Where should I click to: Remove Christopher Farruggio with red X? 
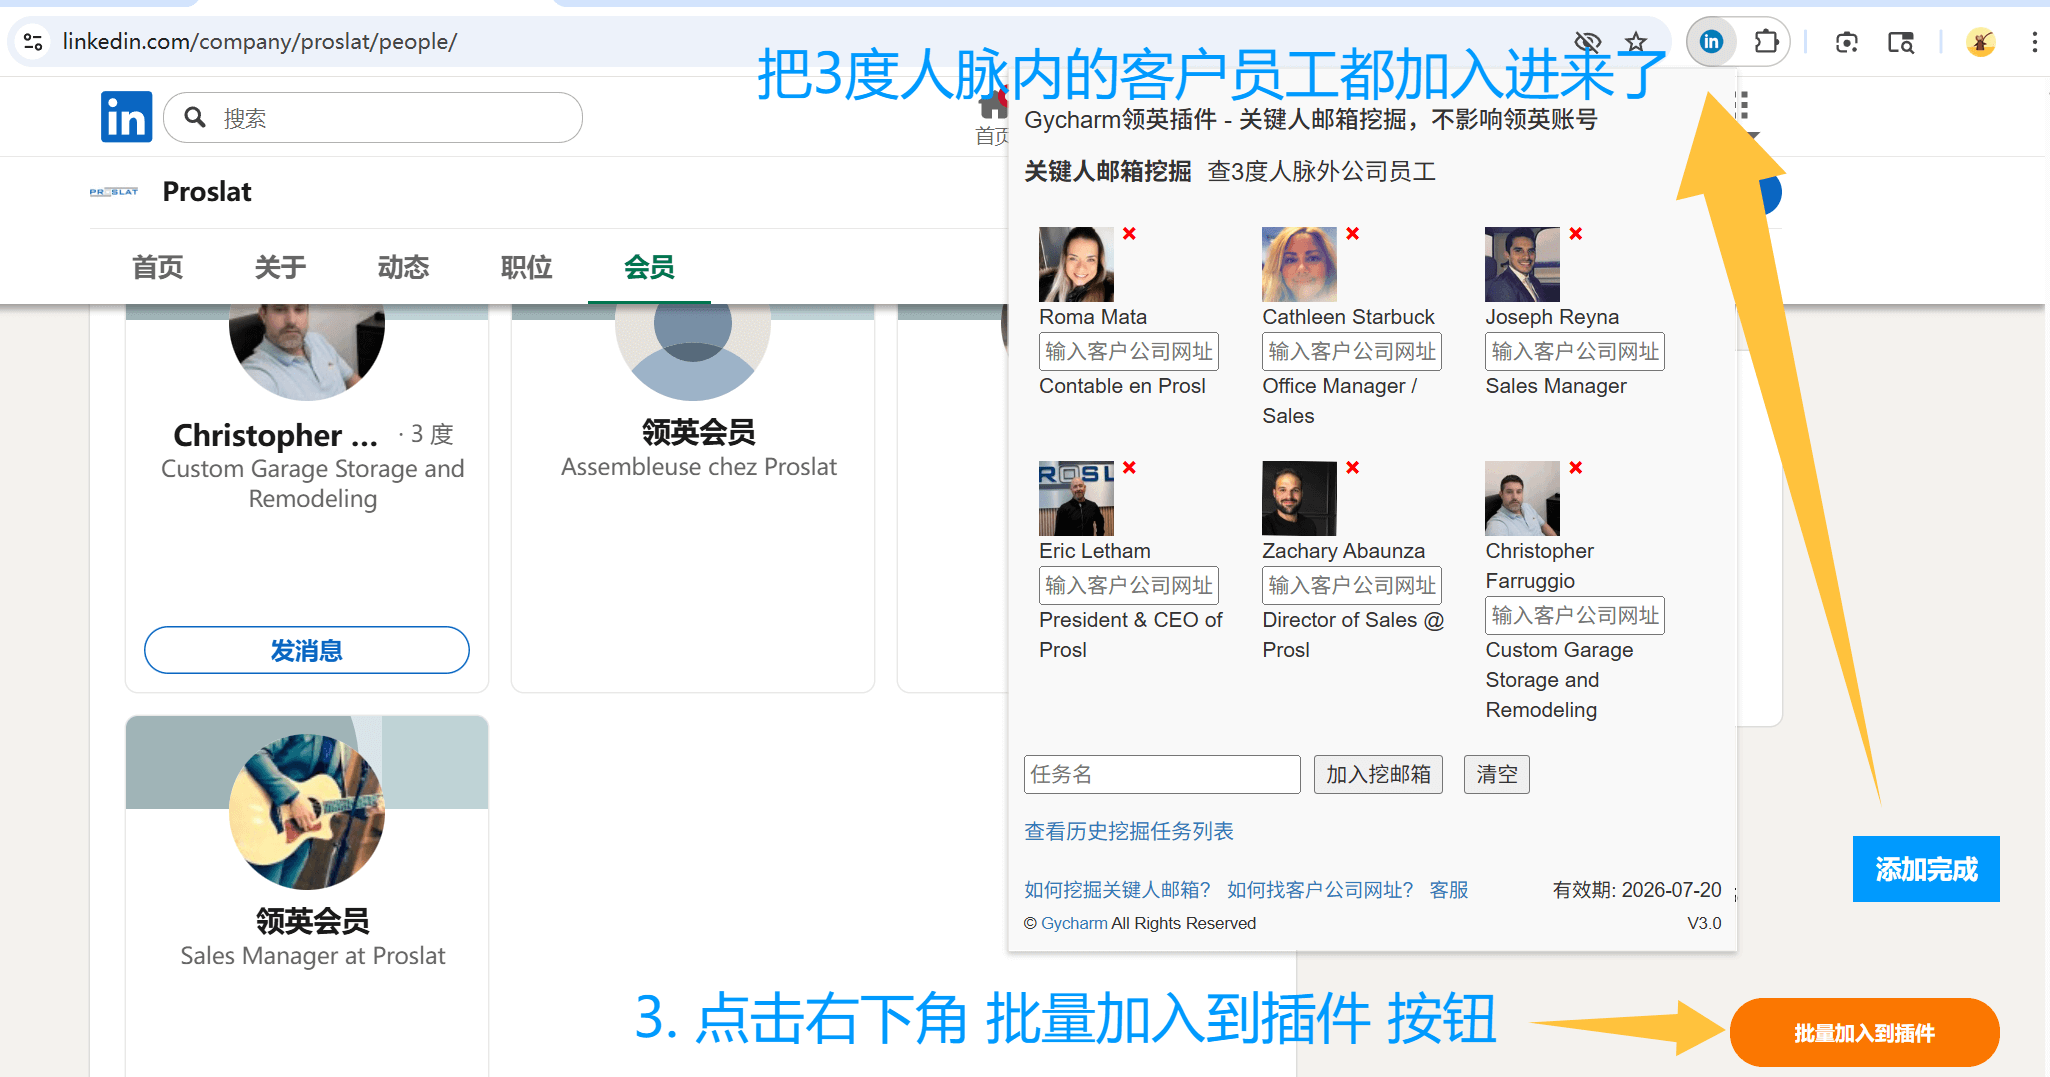point(1575,467)
